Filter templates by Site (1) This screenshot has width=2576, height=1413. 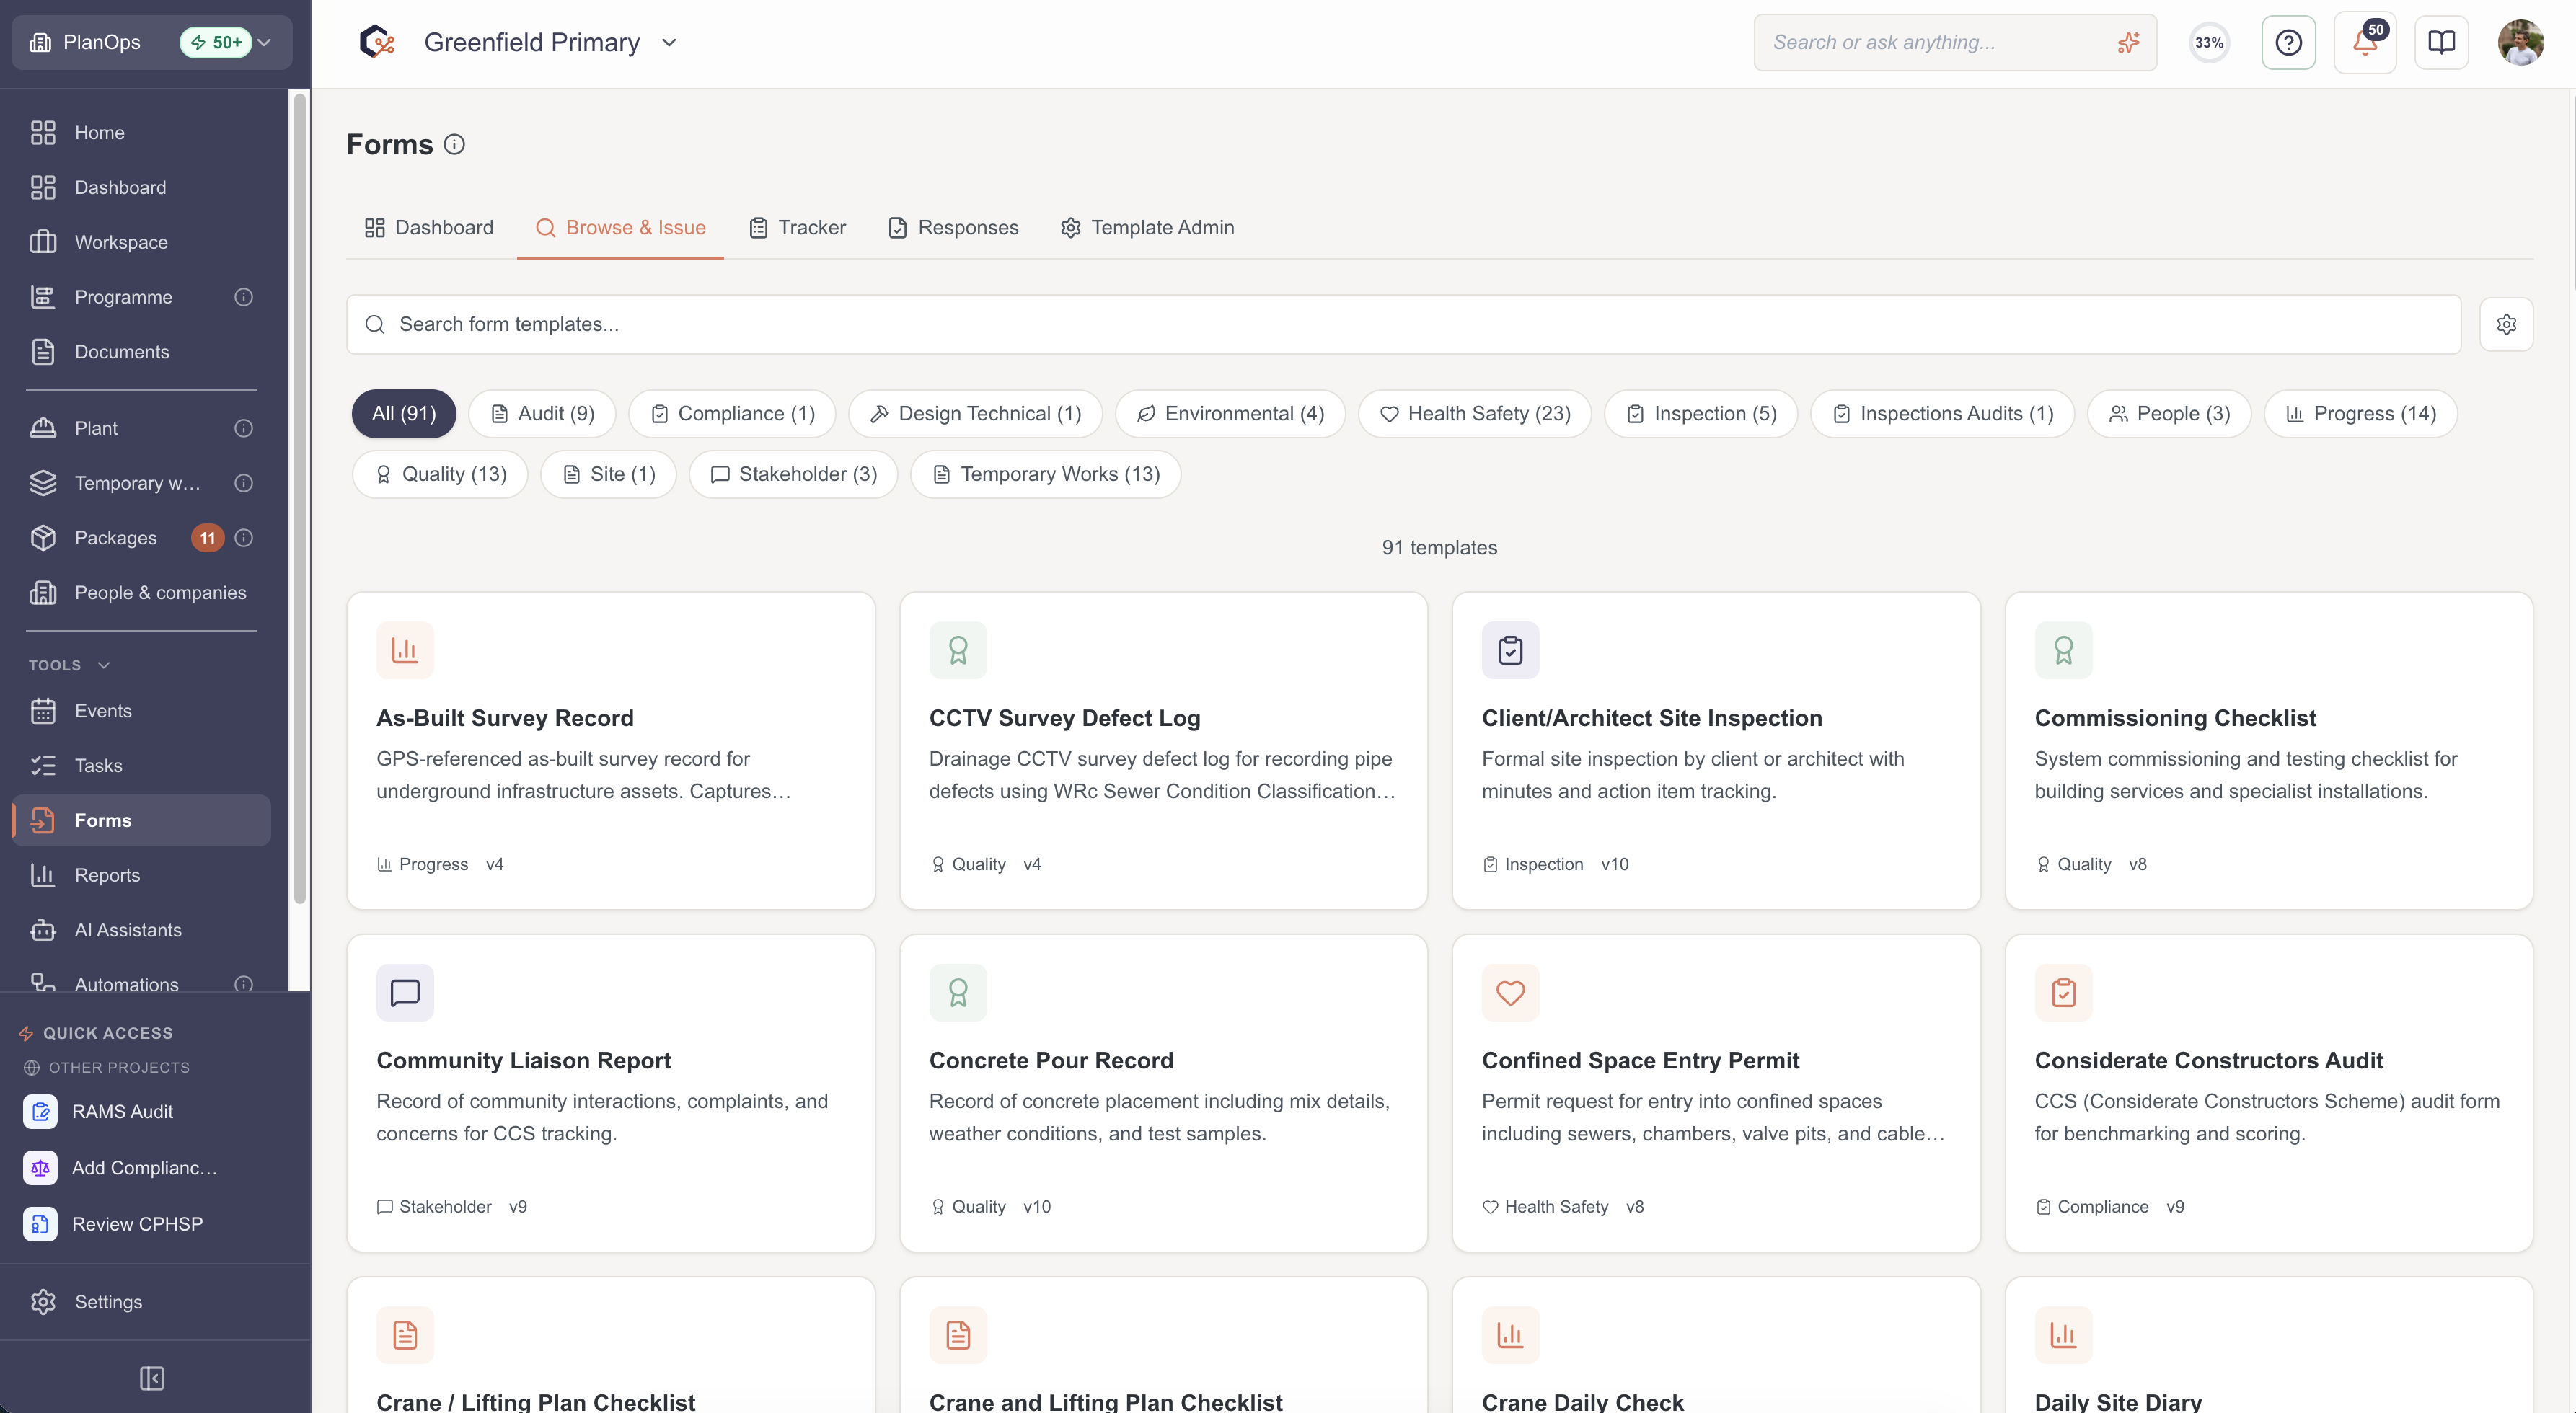point(608,474)
